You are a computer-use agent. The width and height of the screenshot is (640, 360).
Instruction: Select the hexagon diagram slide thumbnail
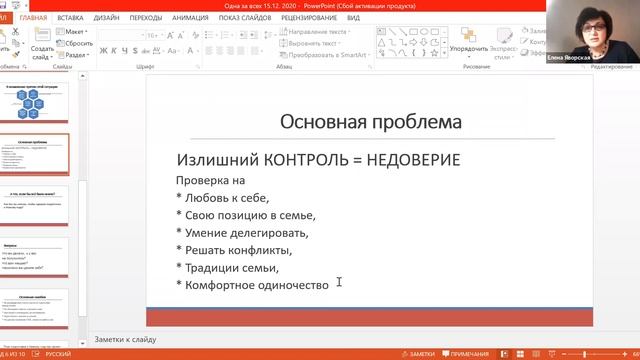34,102
